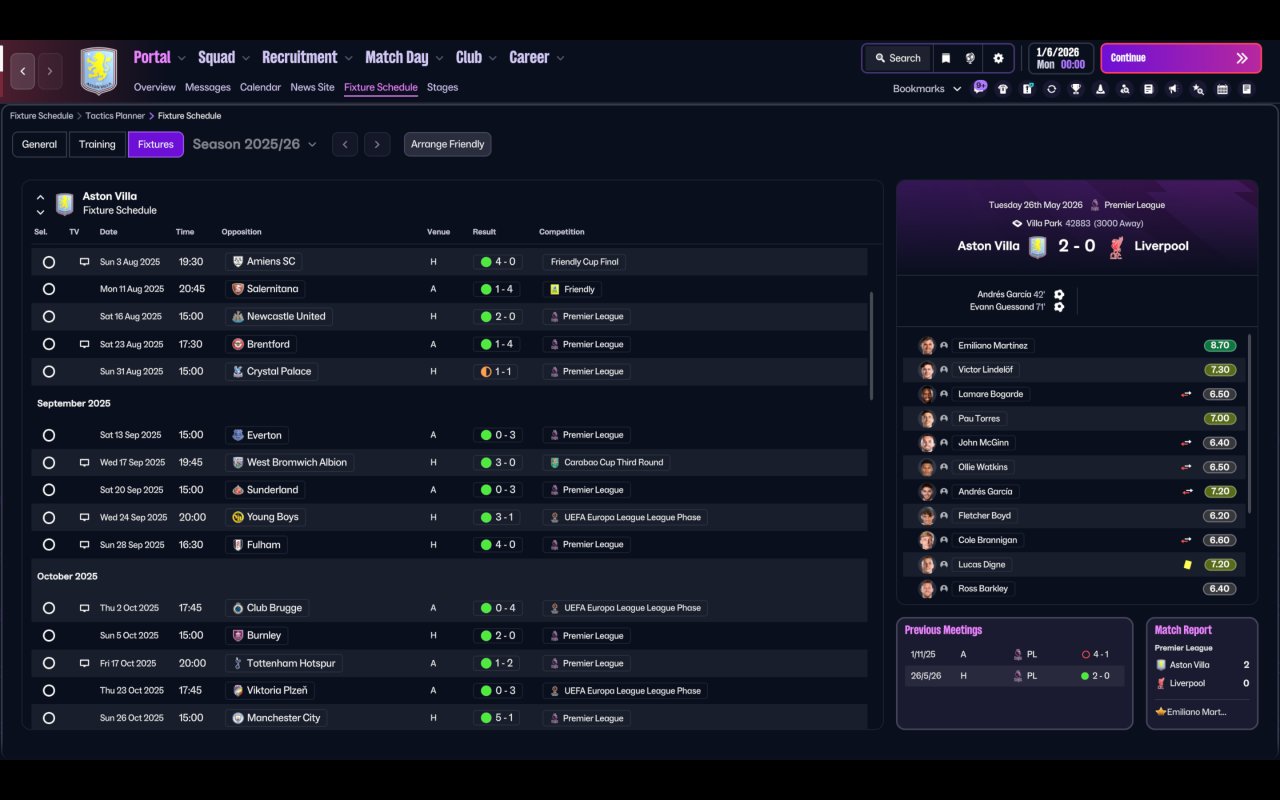The width and height of the screenshot is (1280, 800).
Task: Switch to the Calendar subtab
Action: click(260, 87)
